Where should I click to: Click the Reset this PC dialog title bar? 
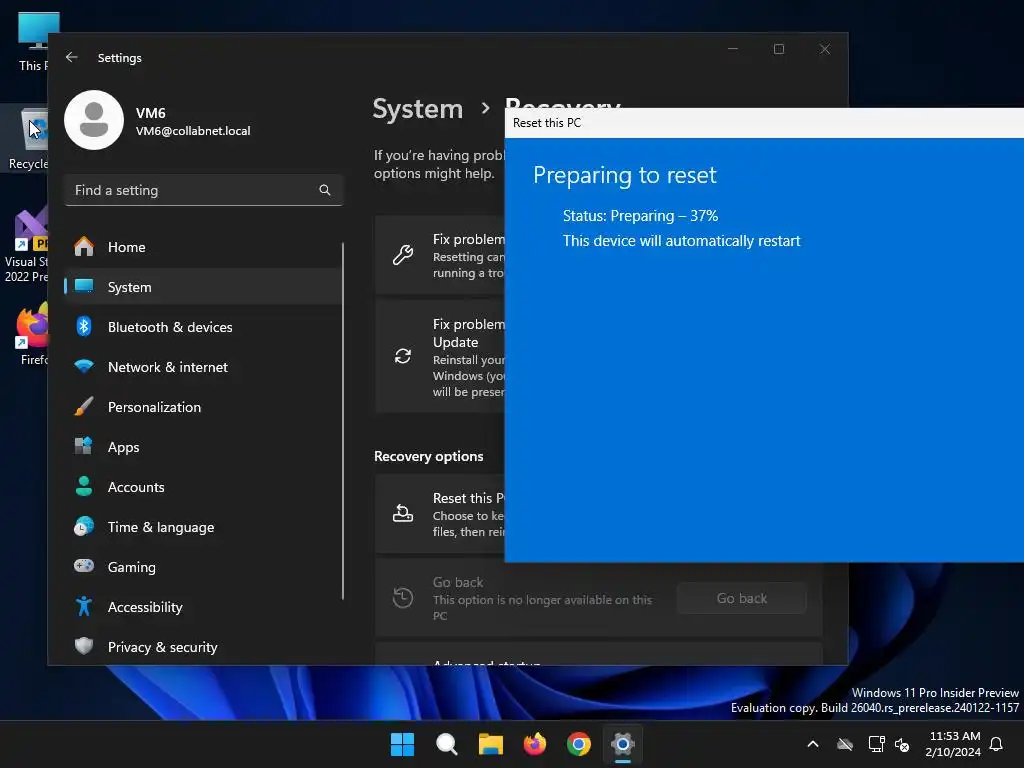(764, 123)
